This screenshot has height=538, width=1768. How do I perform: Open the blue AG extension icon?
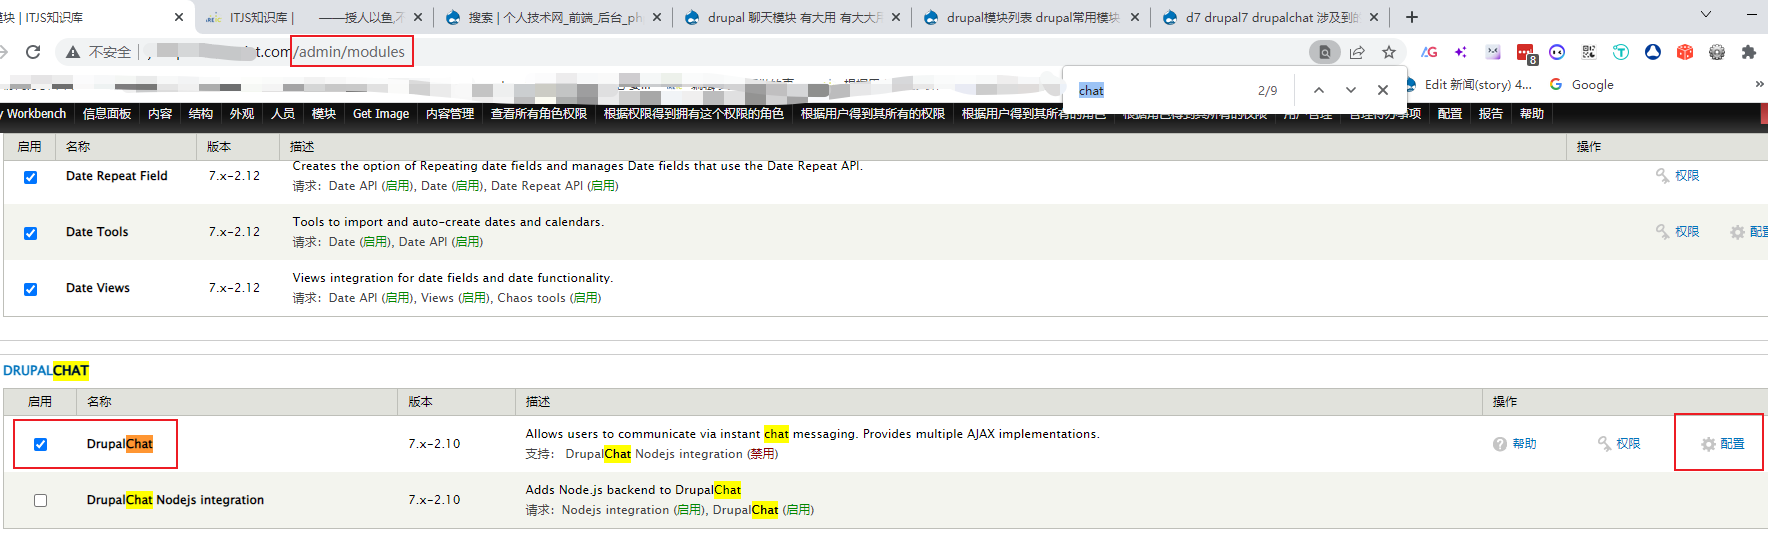[1429, 52]
